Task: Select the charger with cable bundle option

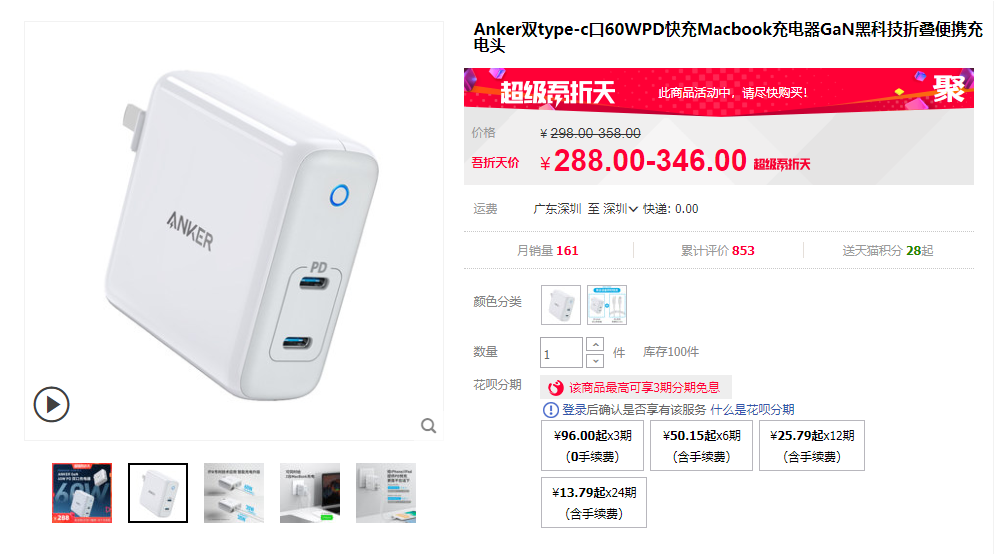Action: (x=607, y=305)
